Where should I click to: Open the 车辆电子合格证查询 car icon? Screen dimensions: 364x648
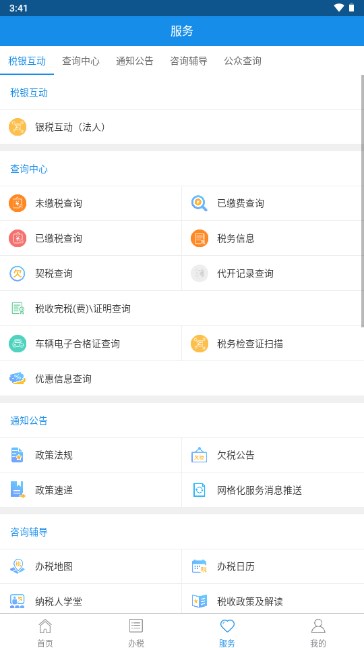tap(17, 343)
